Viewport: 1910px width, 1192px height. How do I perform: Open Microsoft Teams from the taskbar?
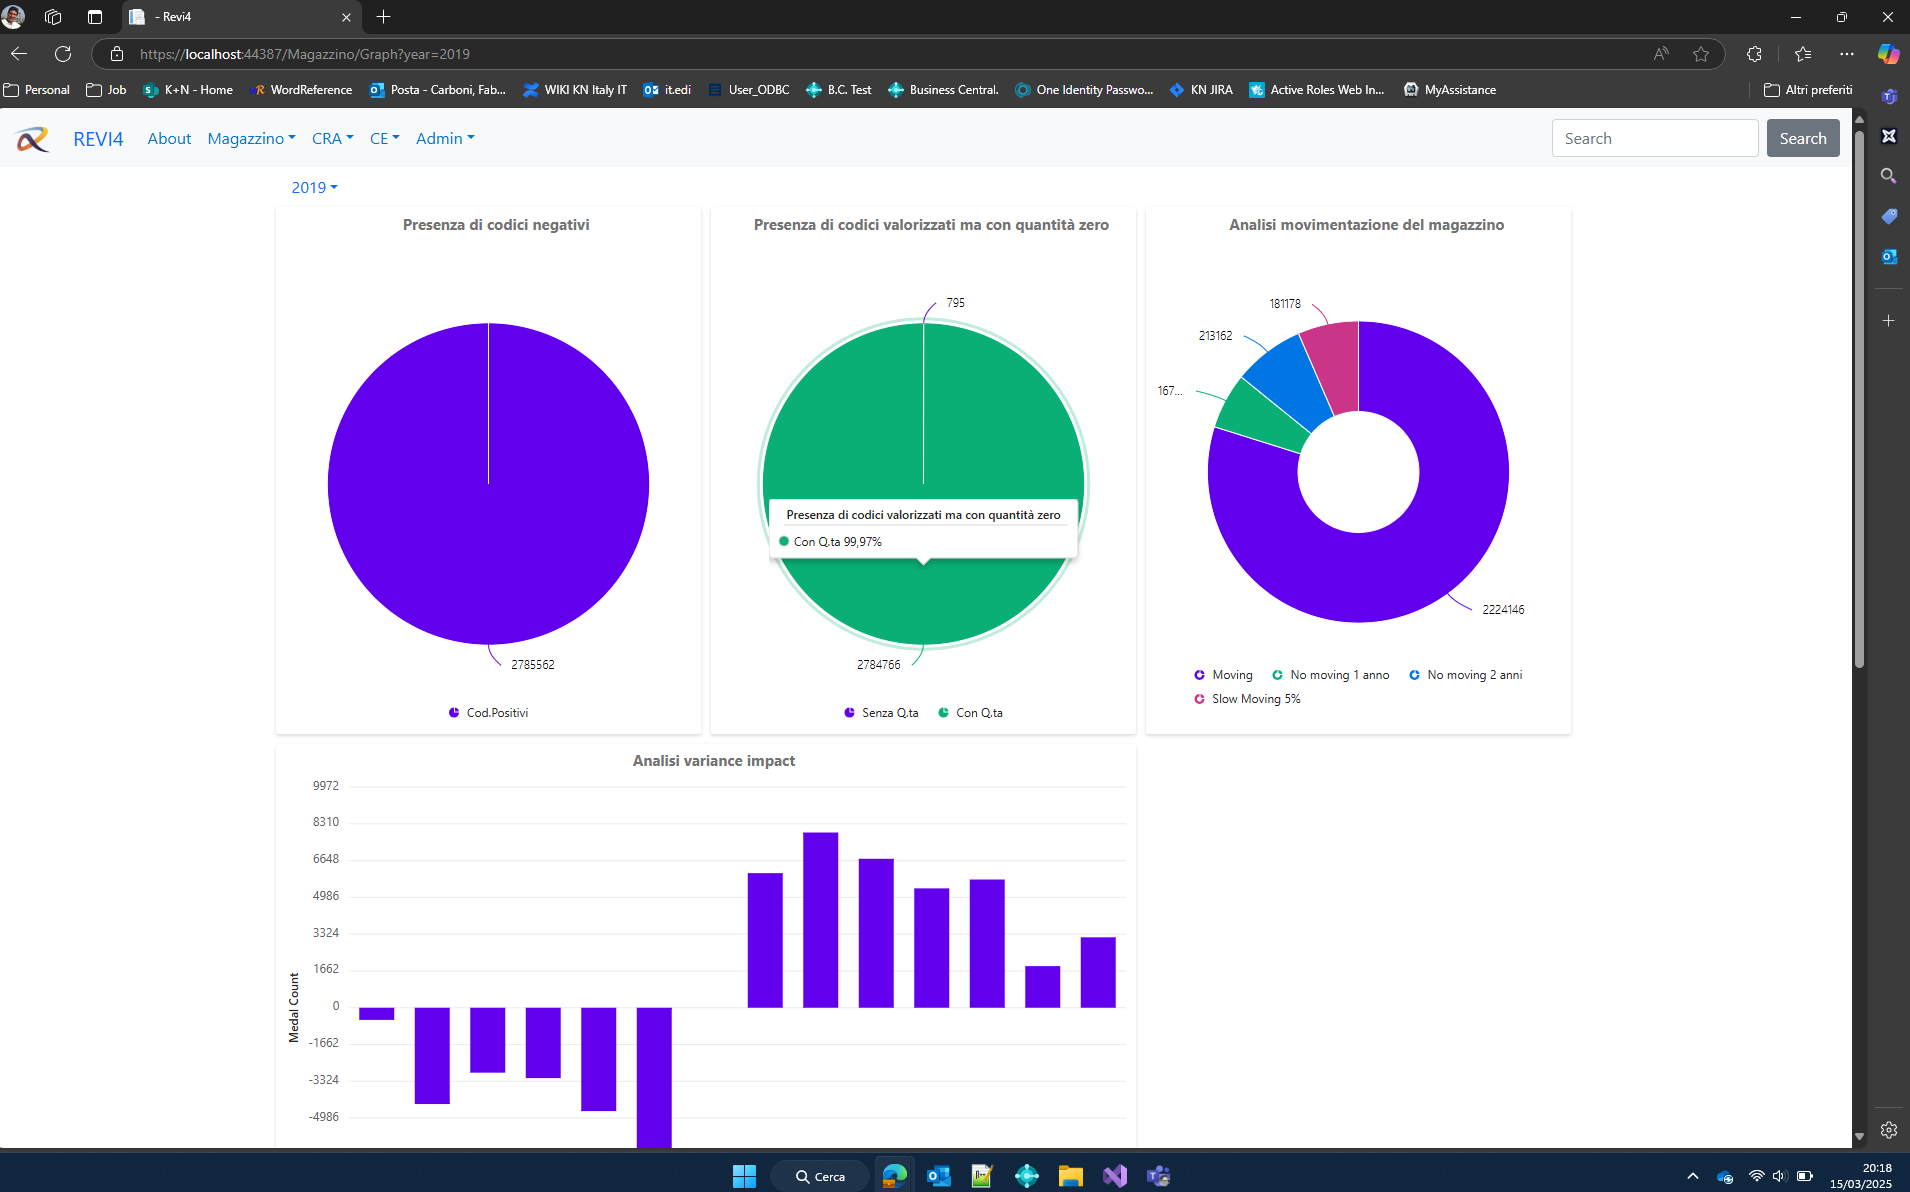pyautogui.click(x=1160, y=1175)
